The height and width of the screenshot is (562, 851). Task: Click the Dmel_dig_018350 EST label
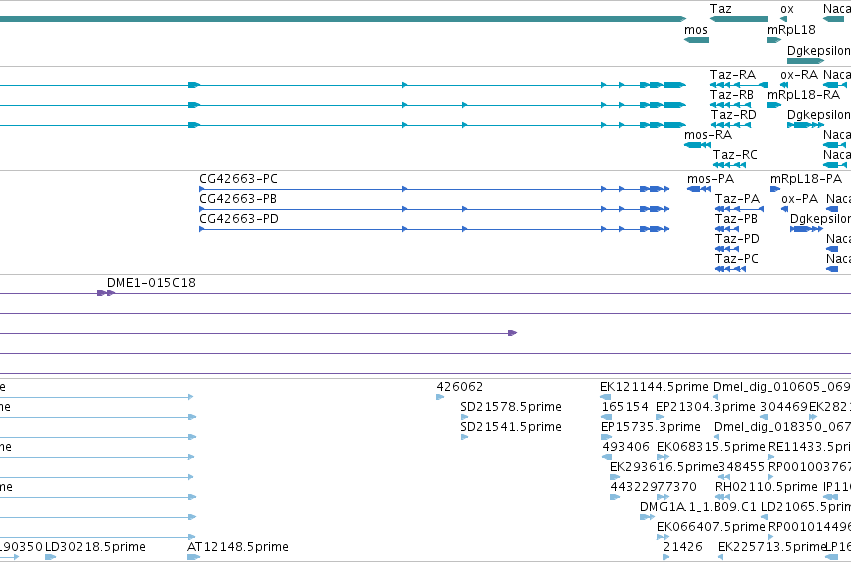[x=782, y=427]
